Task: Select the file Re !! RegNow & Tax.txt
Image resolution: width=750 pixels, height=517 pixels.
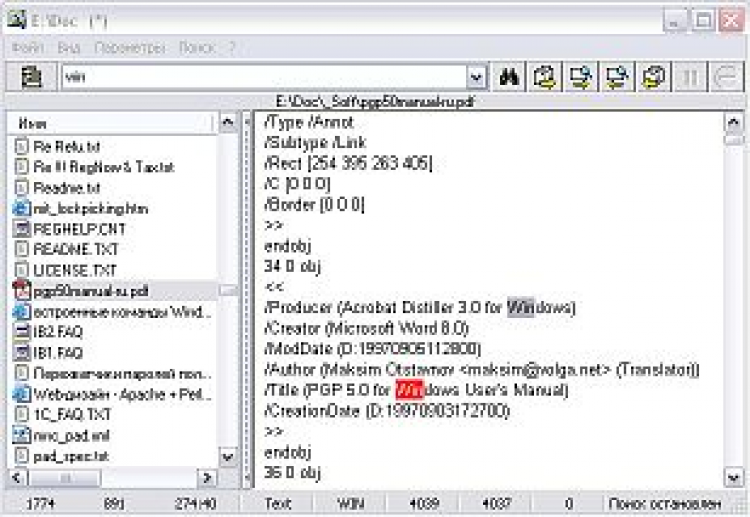Action: [x=103, y=167]
